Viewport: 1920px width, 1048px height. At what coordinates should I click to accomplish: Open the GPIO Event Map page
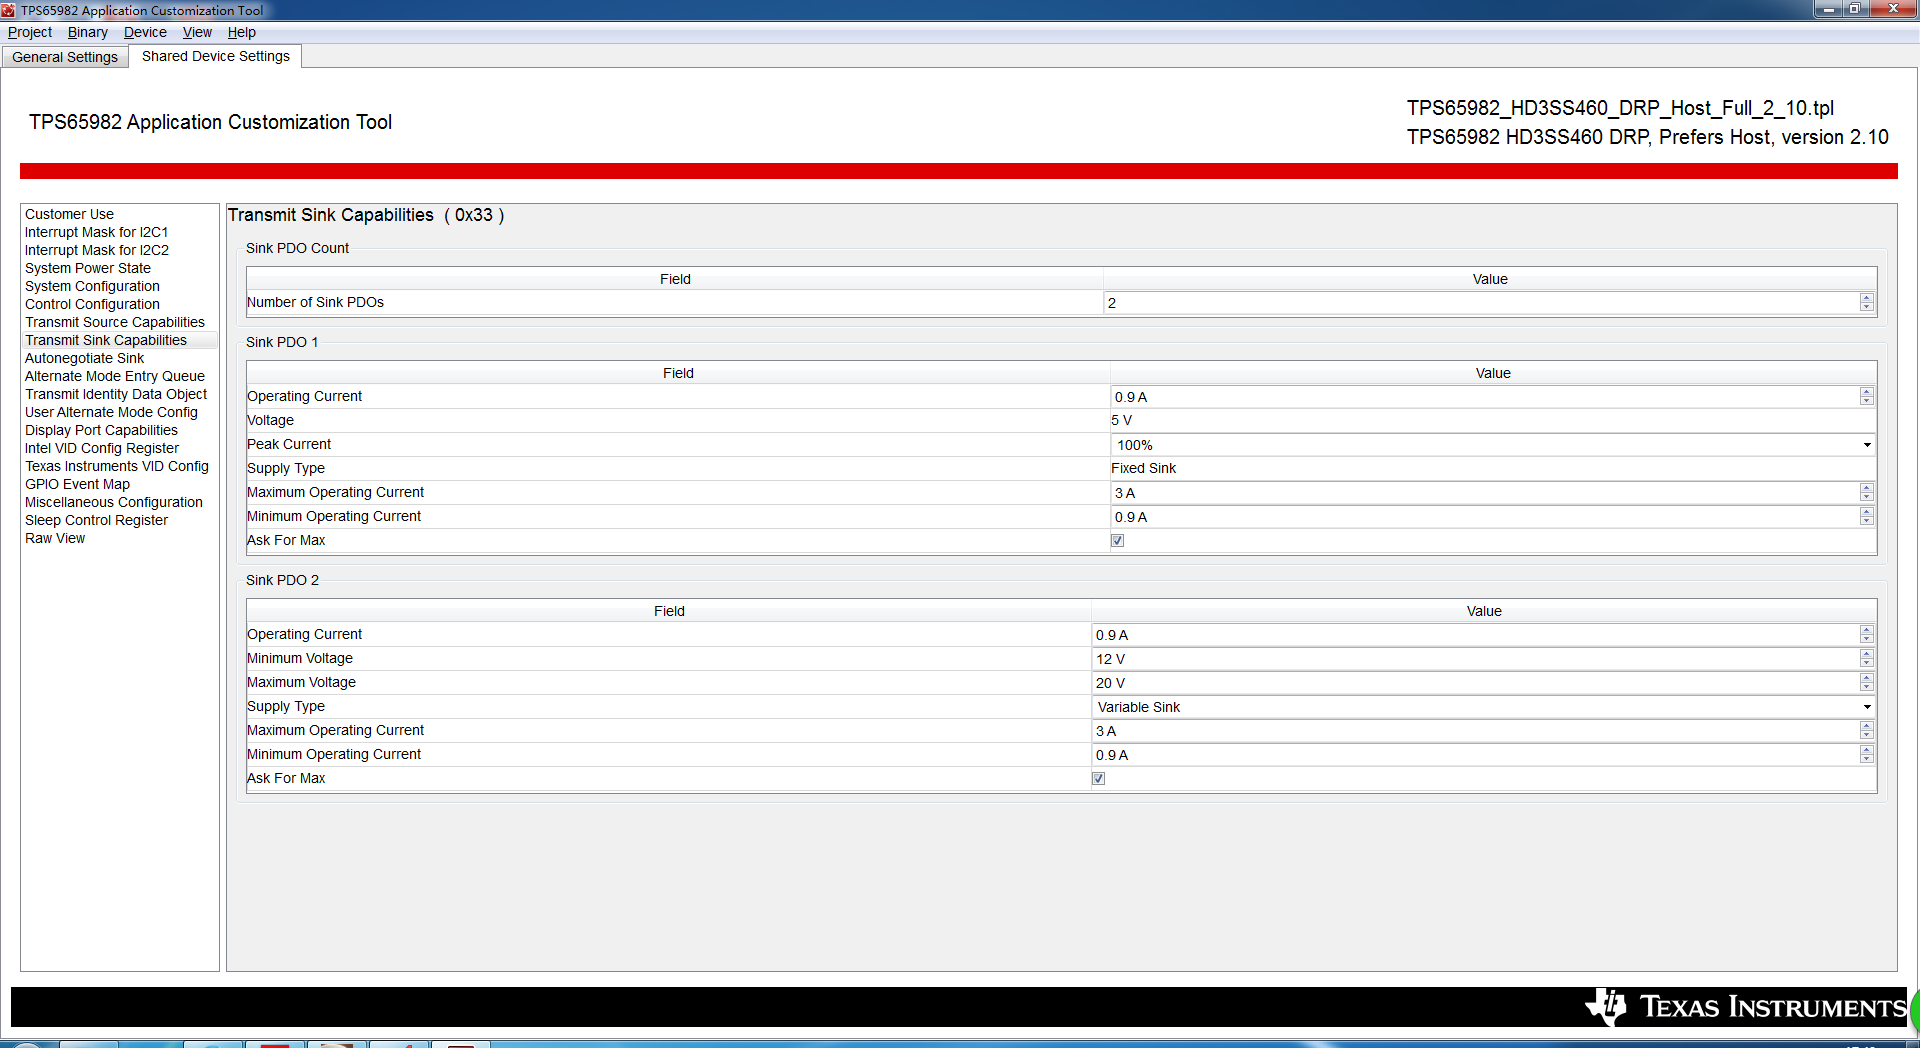pyautogui.click(x=77, y=484)
